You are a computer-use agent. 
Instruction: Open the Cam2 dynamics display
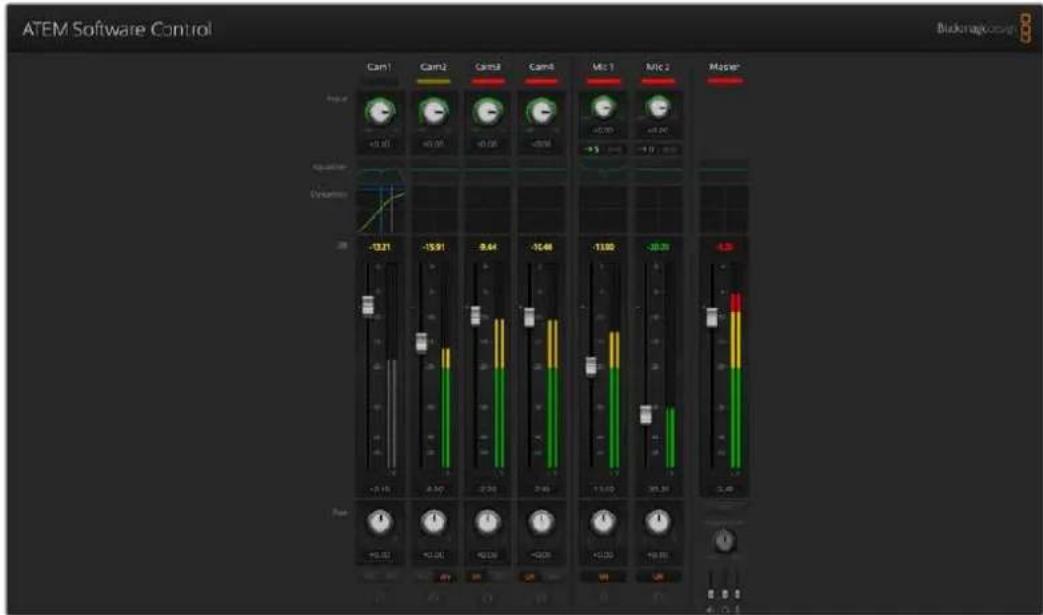click(x=434, y=210)
